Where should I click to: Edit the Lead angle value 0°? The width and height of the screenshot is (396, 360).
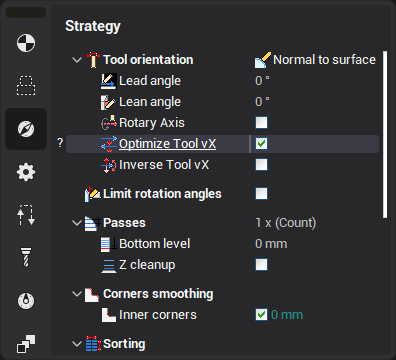click(x=262, y=81)
